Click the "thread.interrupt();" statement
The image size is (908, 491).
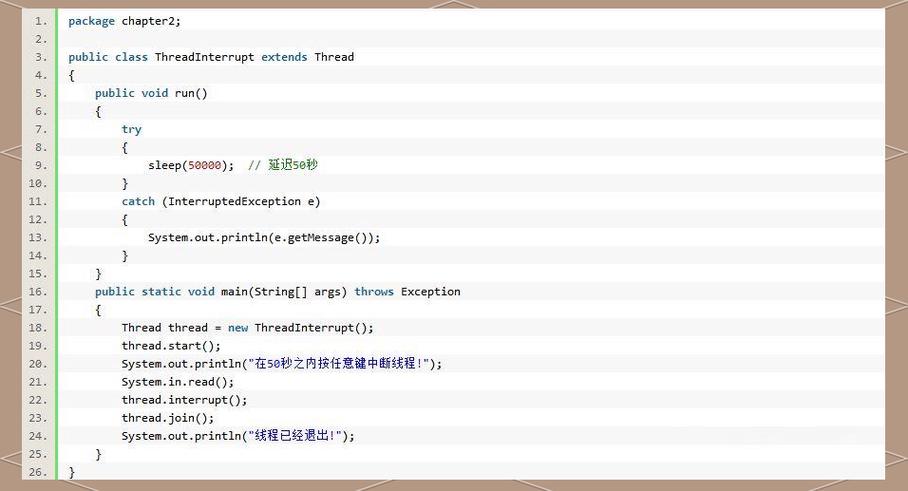coord(184,400)
